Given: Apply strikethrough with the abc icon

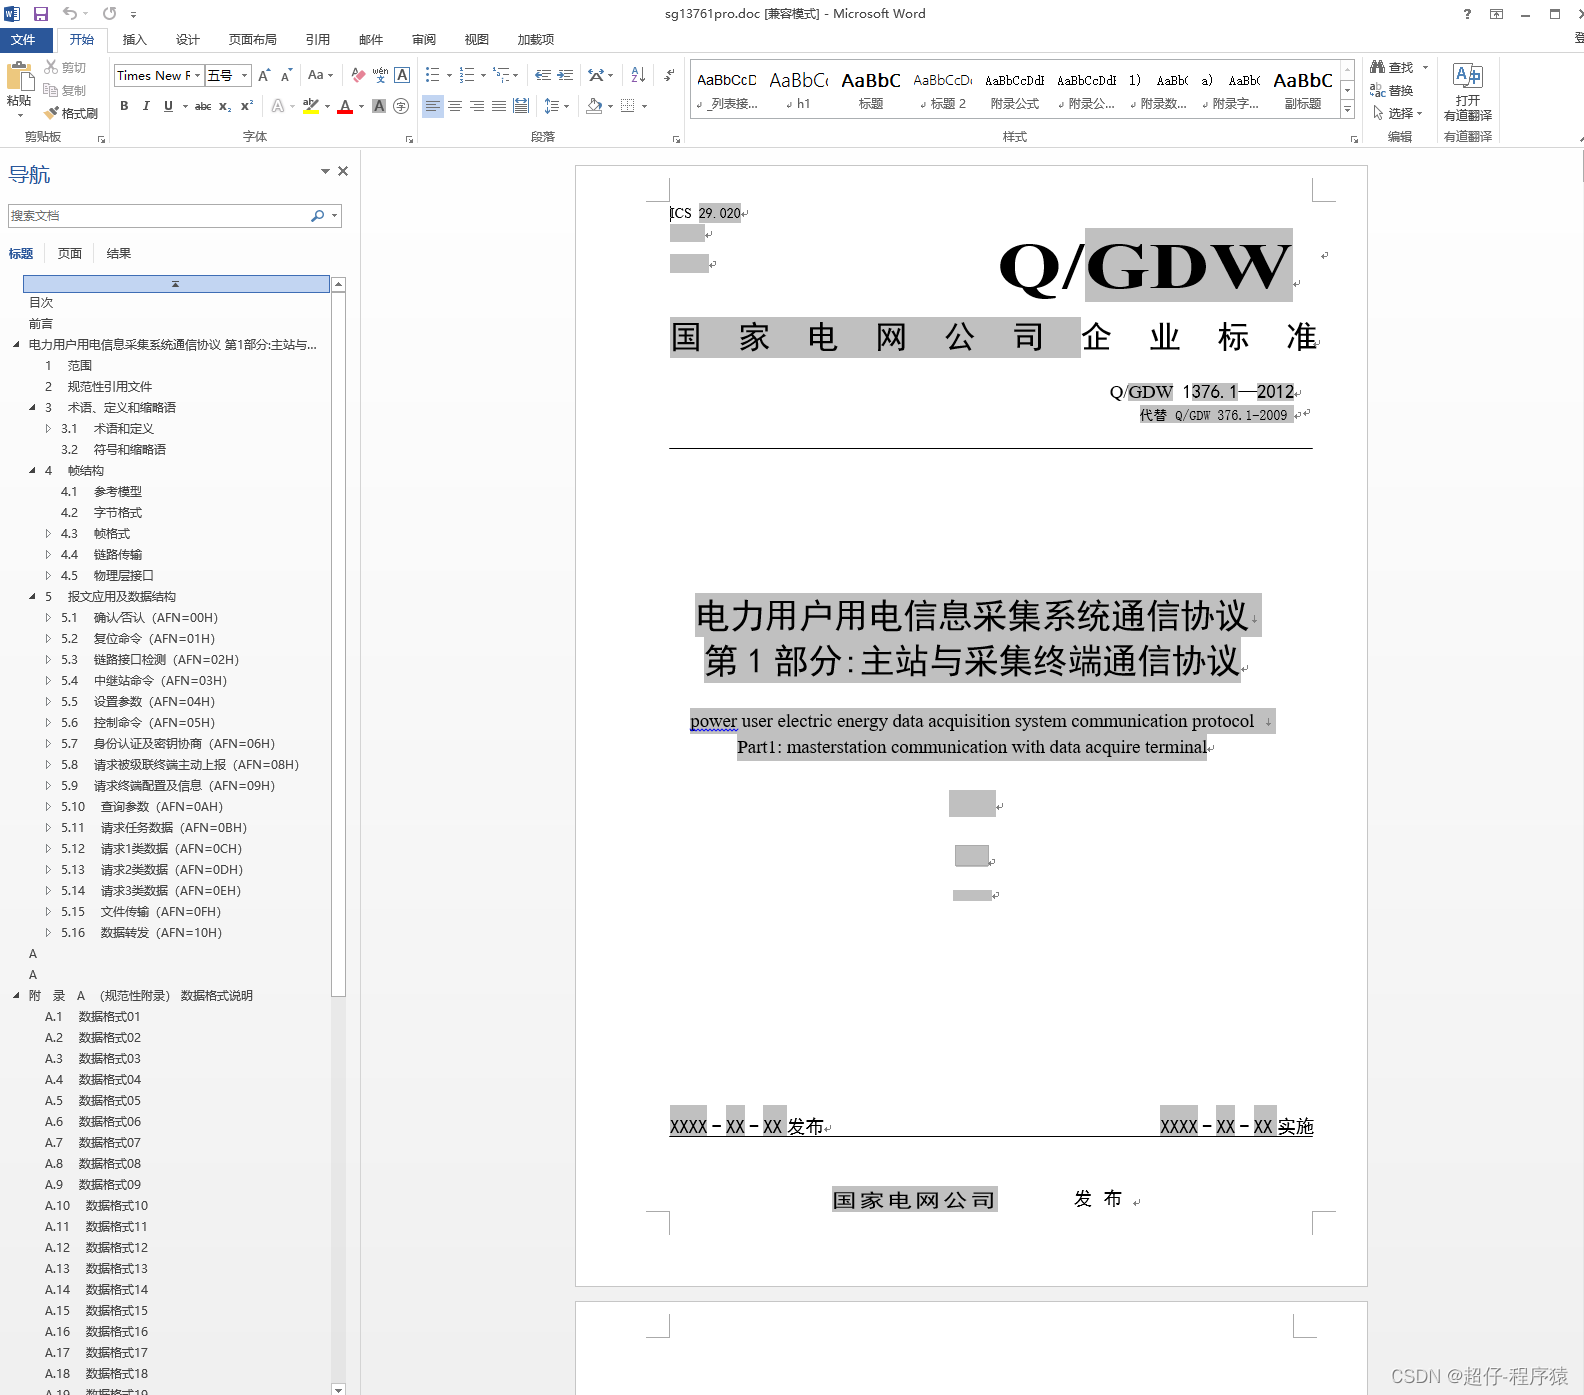Looking at the screenshot, I should (203, 106).
